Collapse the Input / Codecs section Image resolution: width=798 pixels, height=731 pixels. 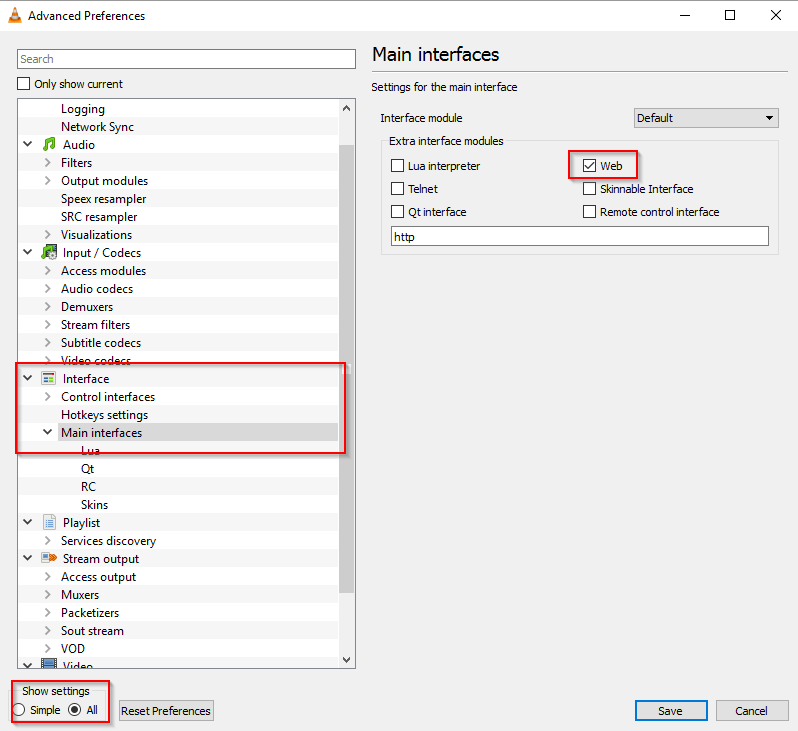tap(28, 252)
